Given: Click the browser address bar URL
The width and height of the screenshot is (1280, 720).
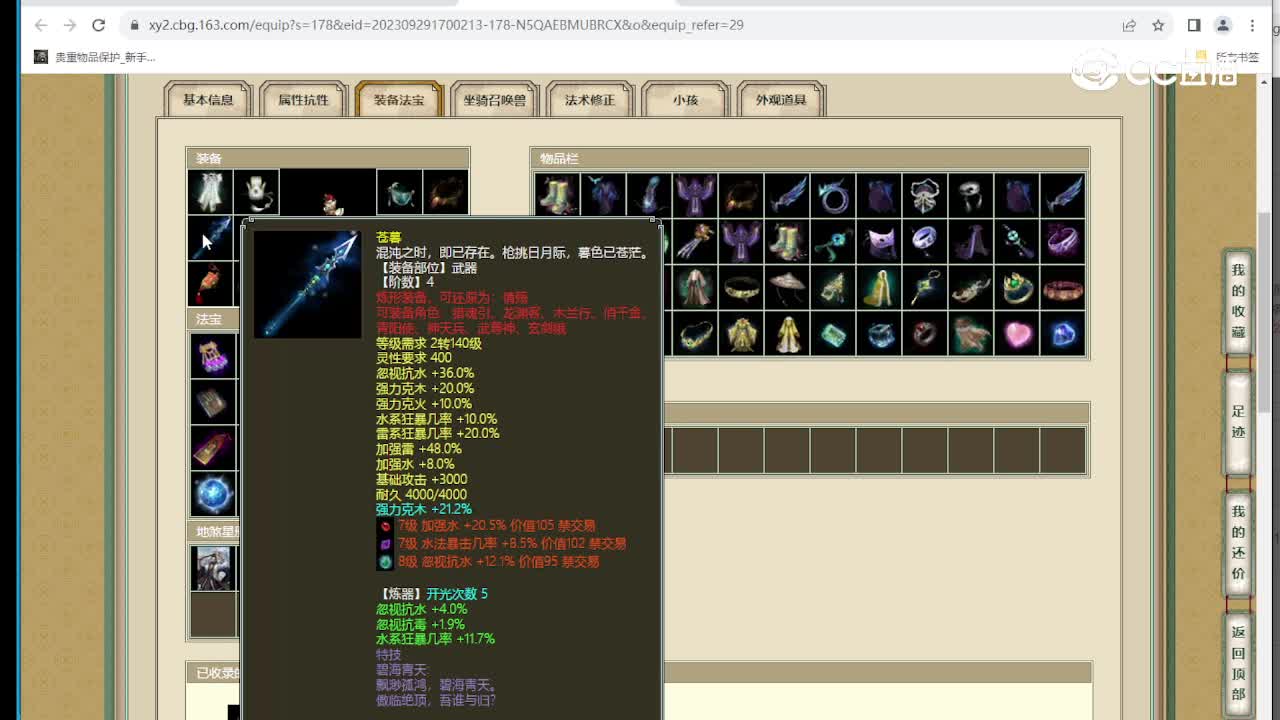Looking at the screenshot, I should click(x=446, y=25).
